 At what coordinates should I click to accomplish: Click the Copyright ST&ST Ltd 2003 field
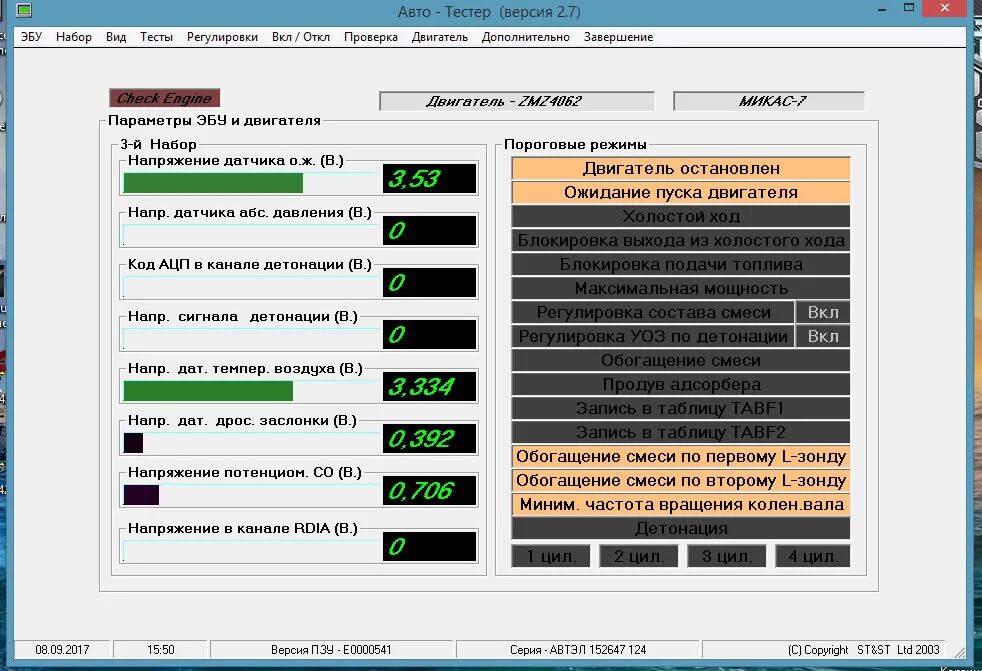(x=824, y=650)
